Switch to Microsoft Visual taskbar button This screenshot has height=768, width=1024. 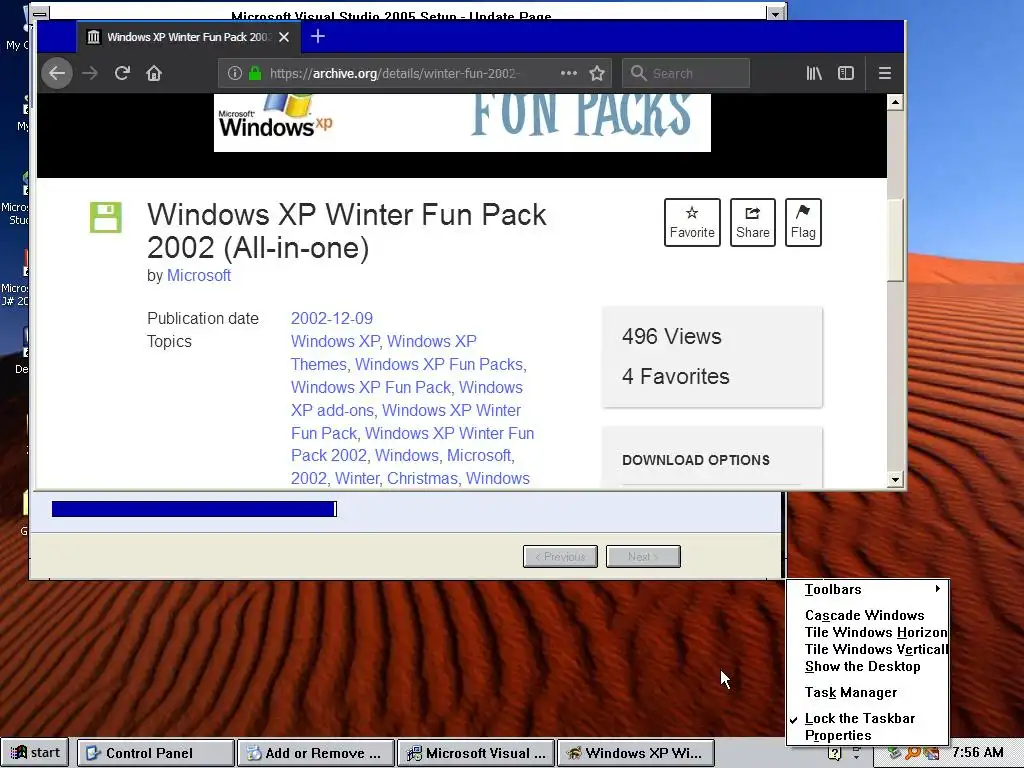[476, 753]
